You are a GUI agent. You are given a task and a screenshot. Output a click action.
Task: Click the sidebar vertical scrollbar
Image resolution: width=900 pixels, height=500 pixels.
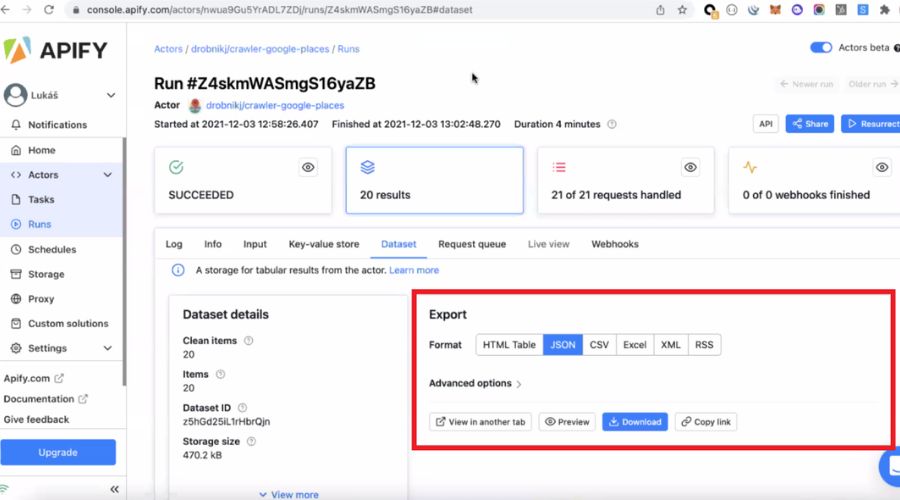pyautogui.click(x=124, y=261)
